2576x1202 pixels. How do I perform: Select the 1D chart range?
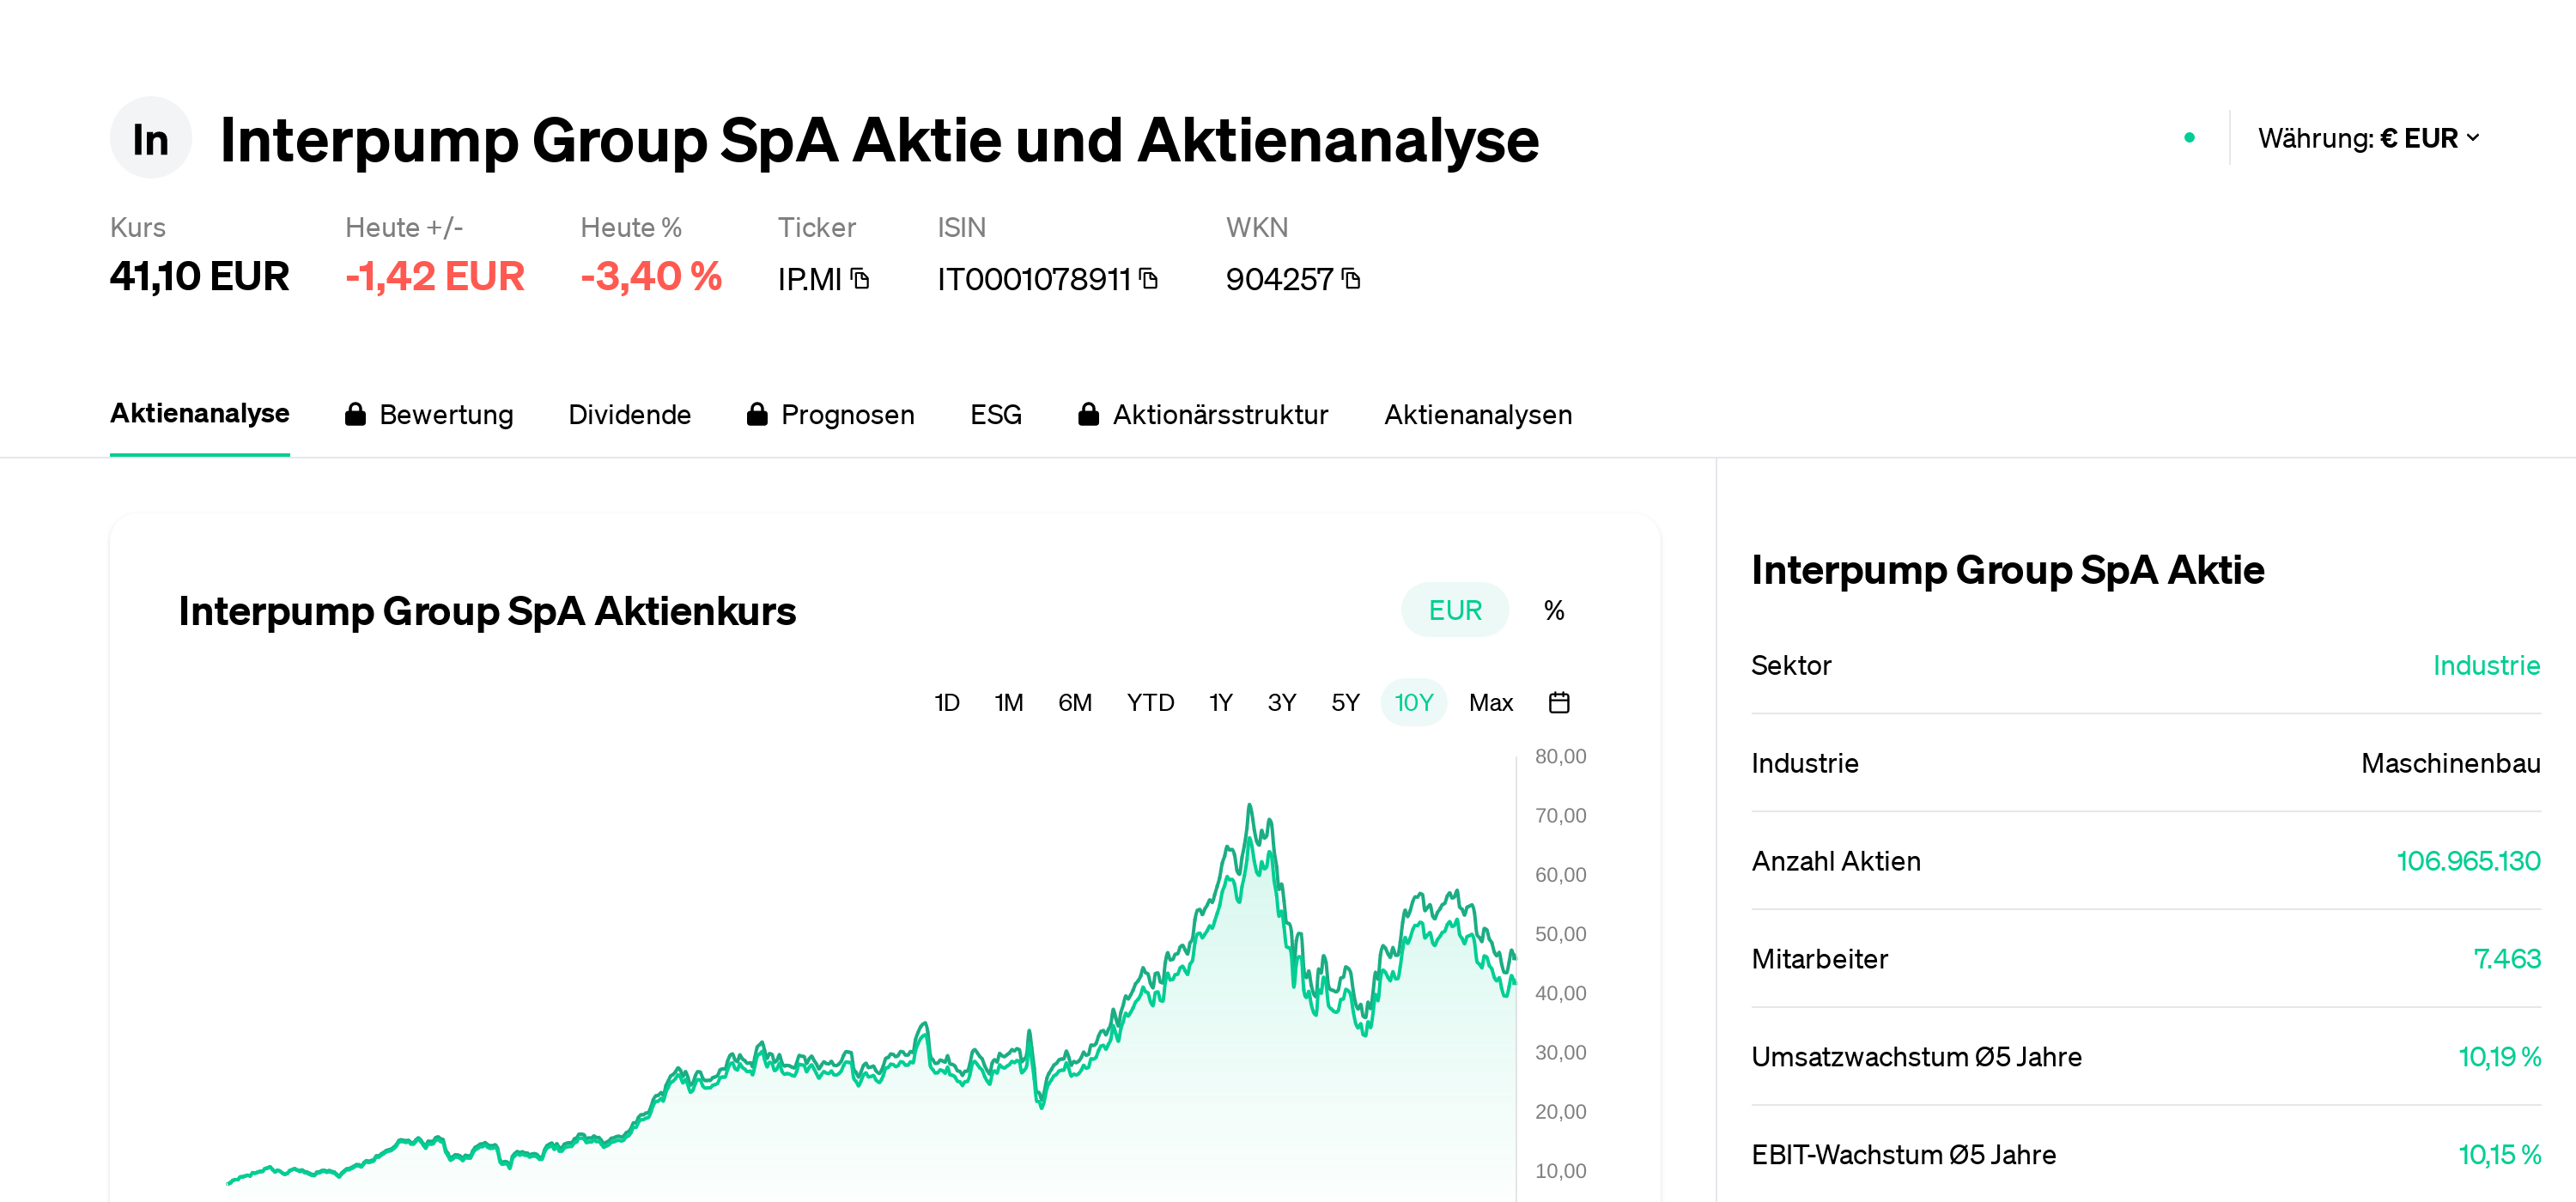[x=947, y=702]
